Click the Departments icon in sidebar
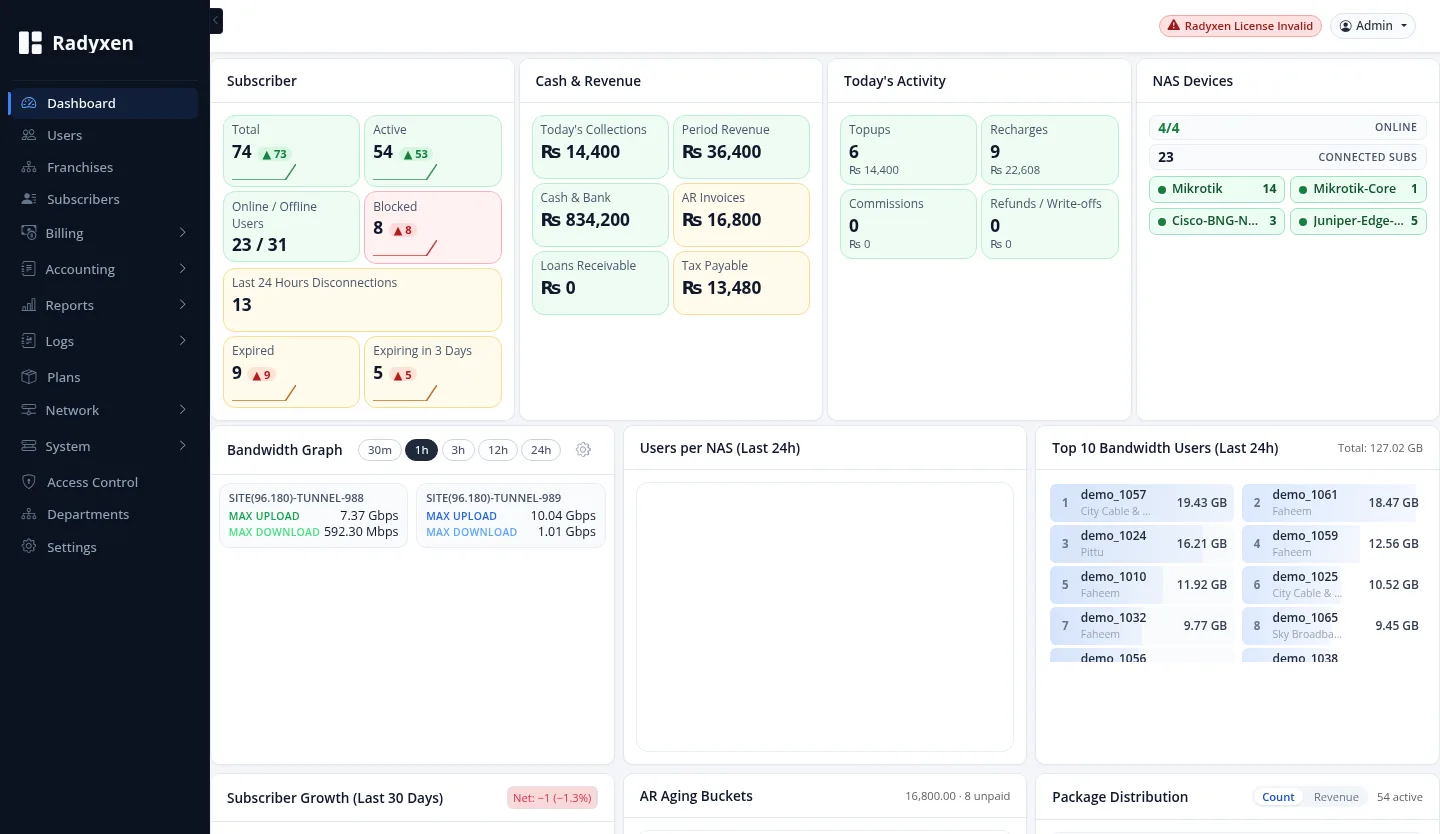The image size is (1440, 834). (x=28, y=514)
